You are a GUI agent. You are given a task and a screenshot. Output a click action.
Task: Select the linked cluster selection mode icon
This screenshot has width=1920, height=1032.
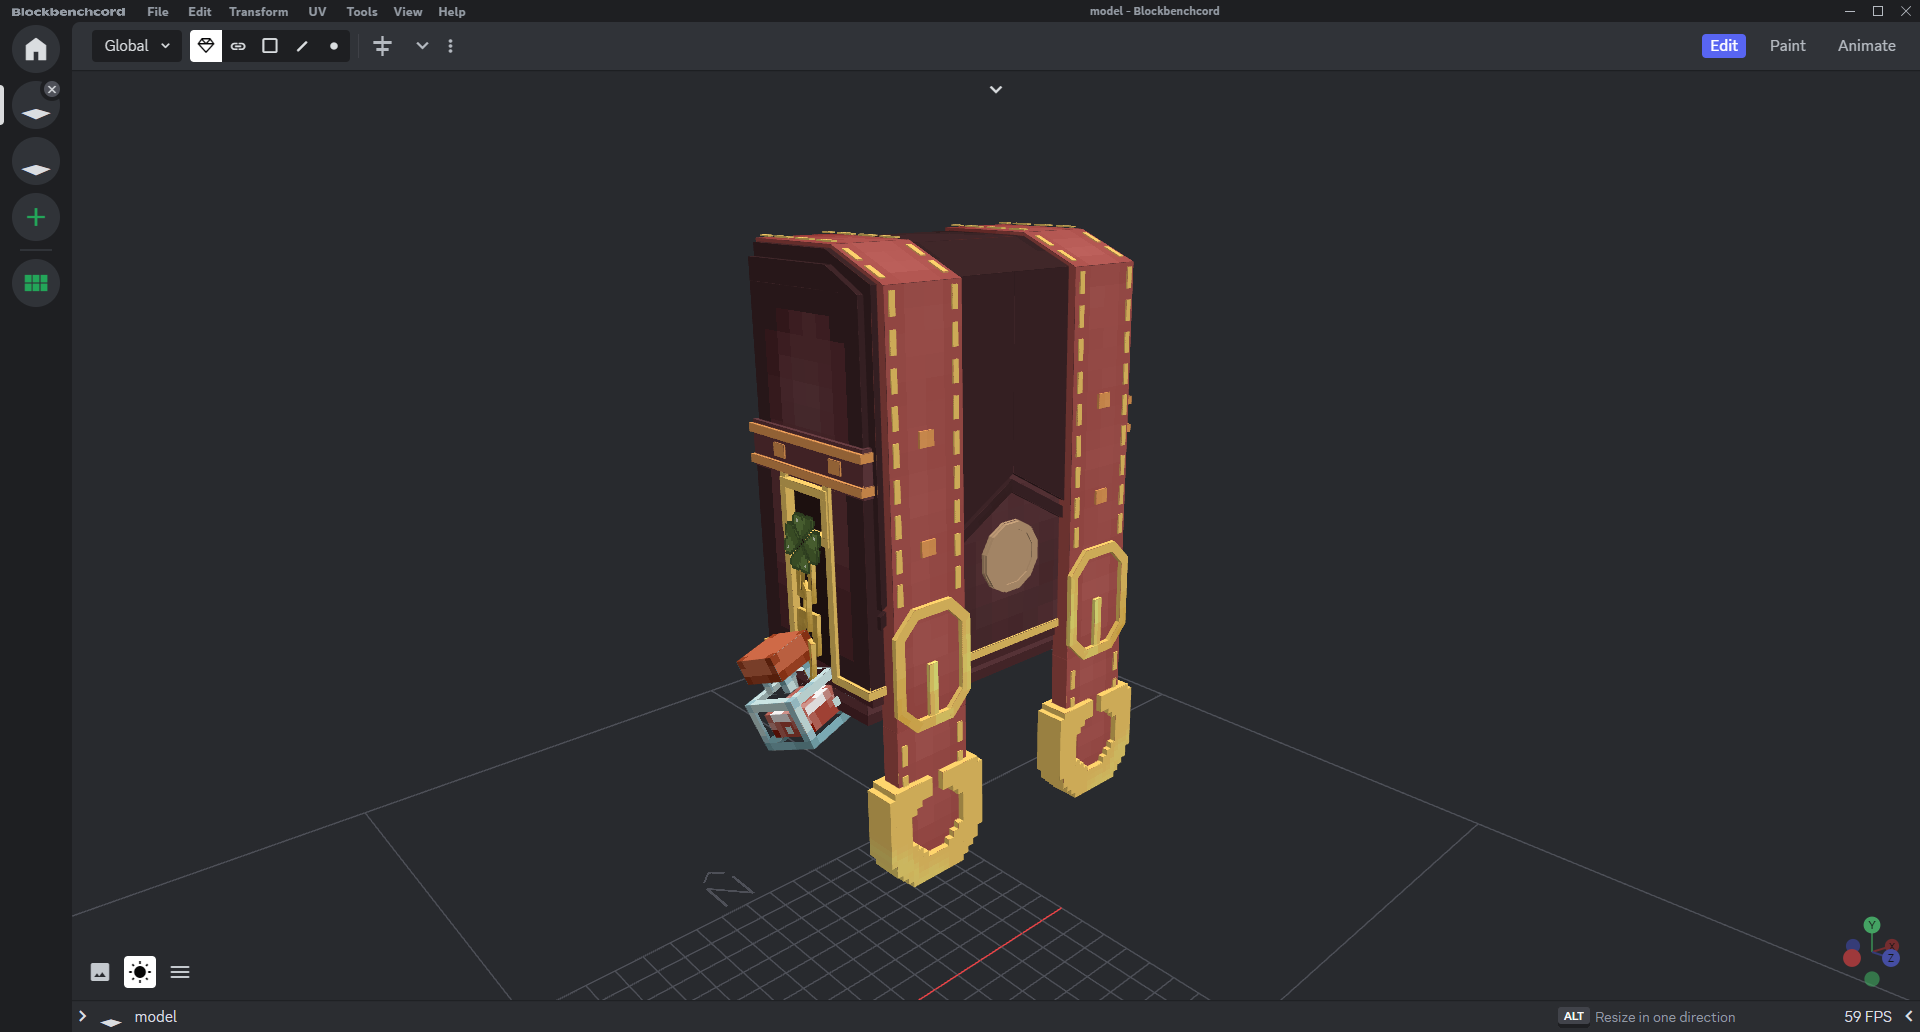(x=238, y=46)
